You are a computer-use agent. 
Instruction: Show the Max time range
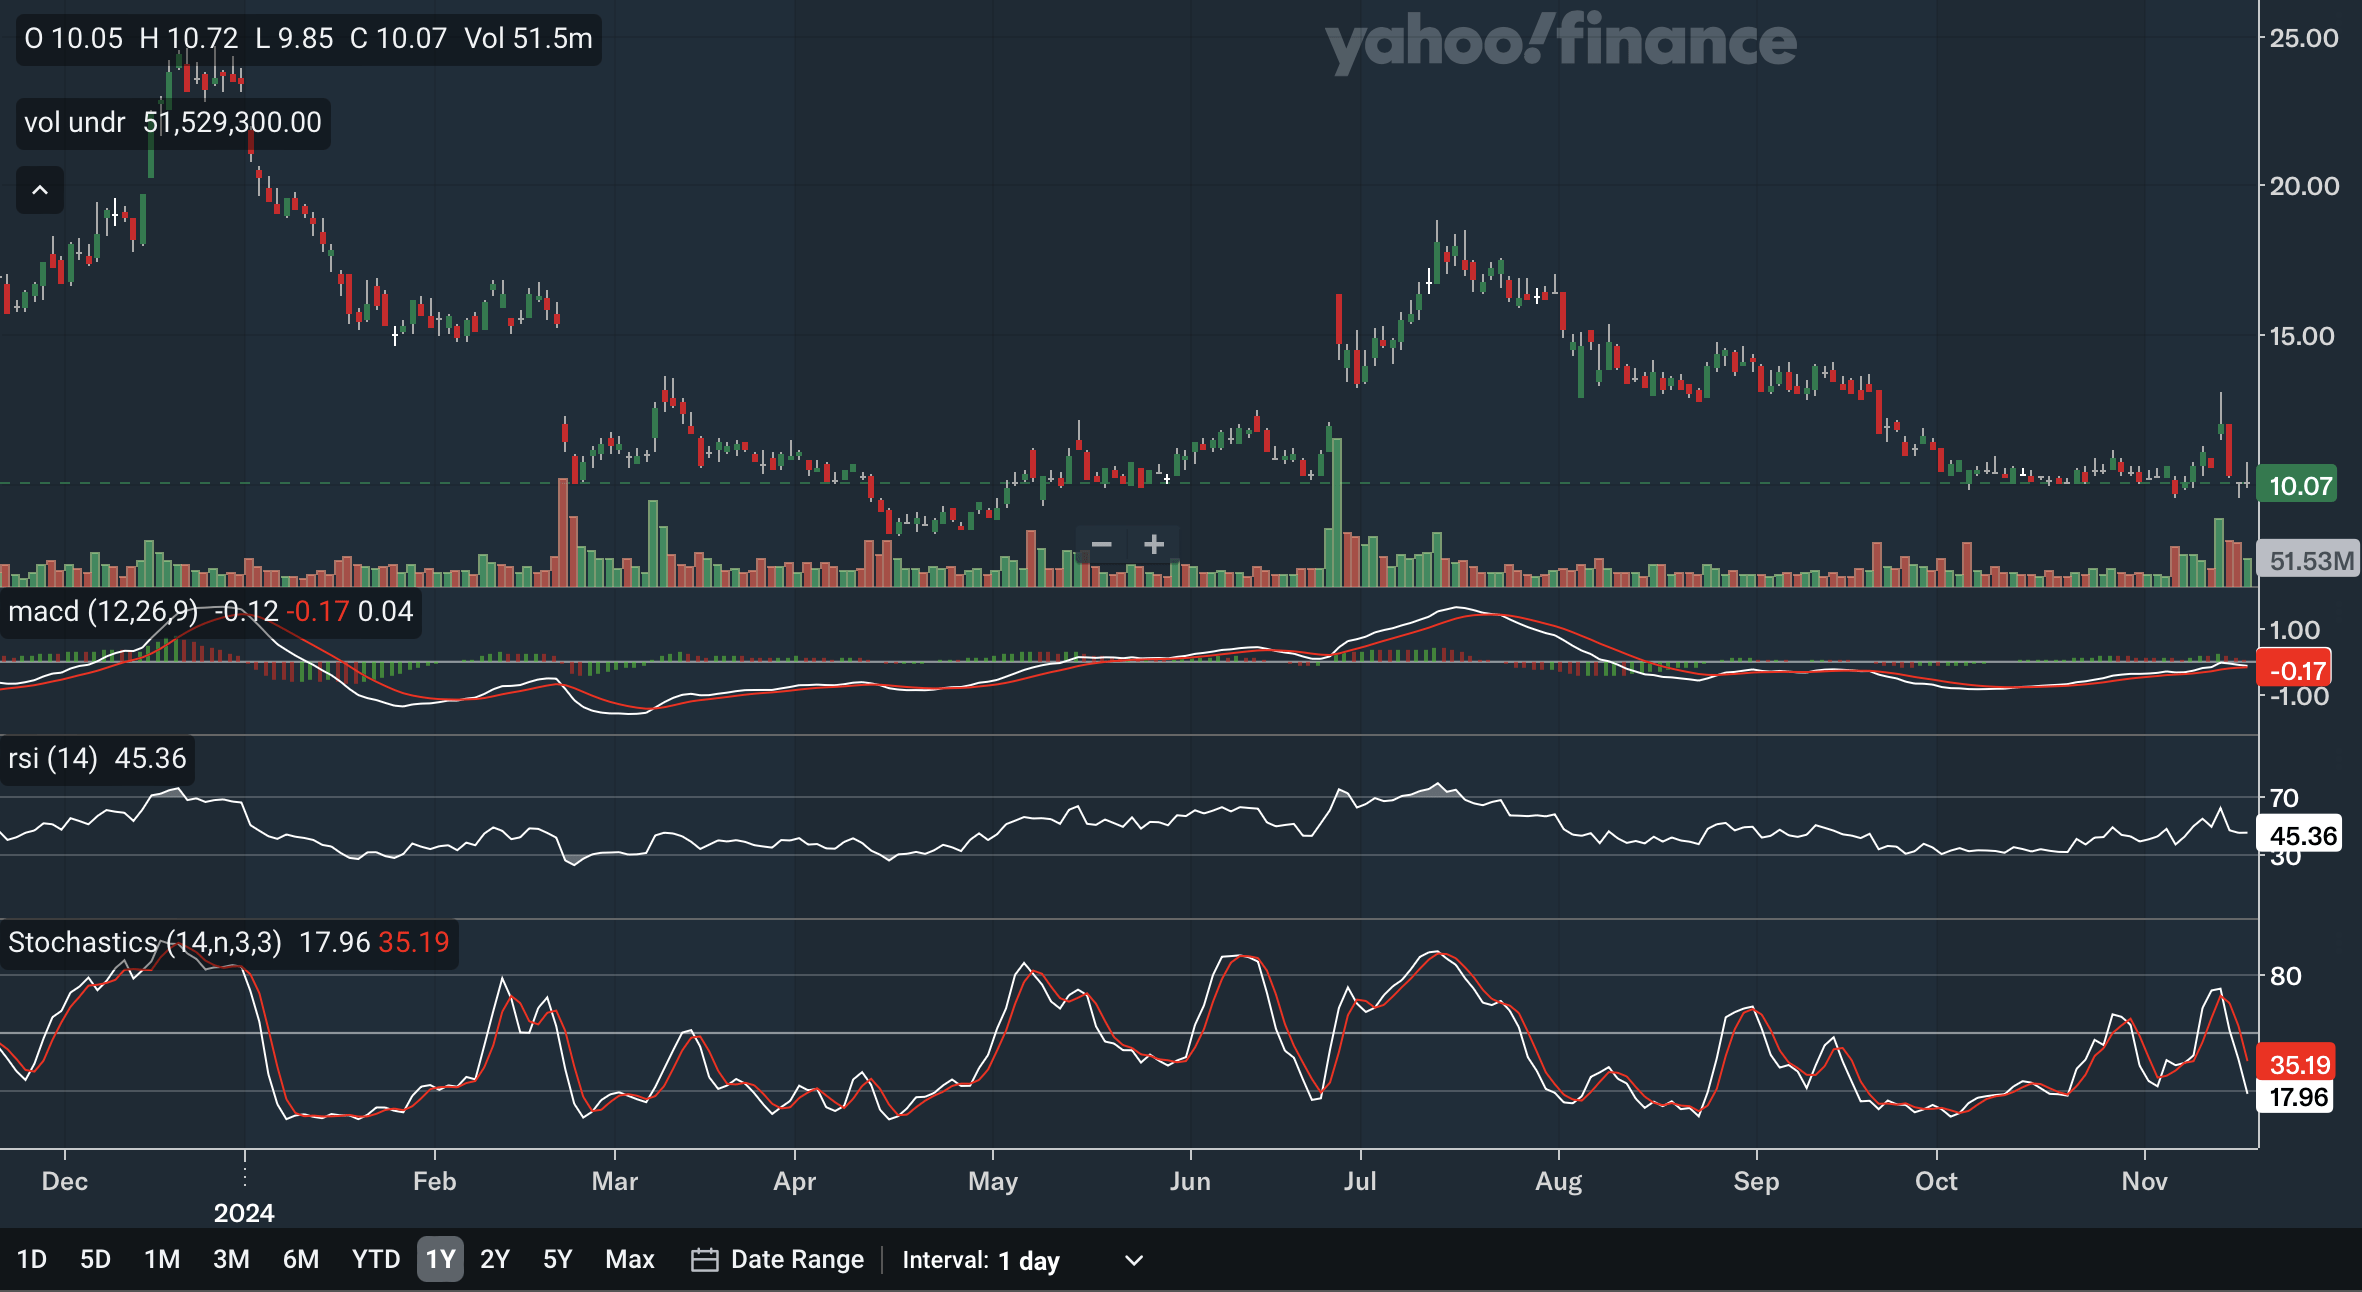(x=629, y=1260)
